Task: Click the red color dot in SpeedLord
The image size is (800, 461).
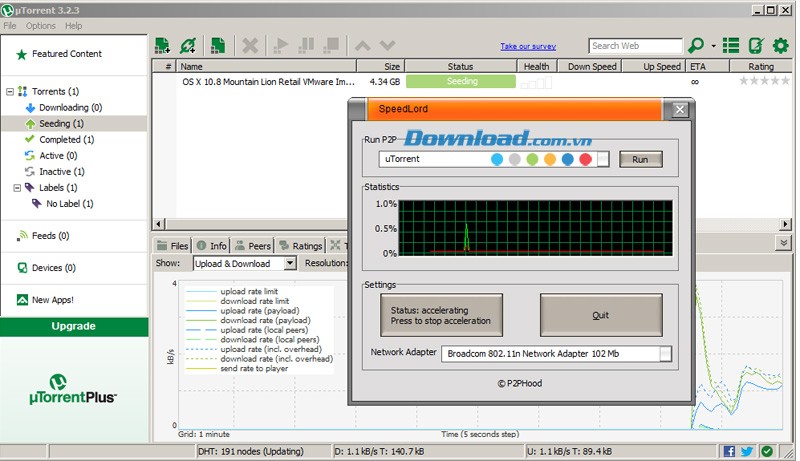Action: point(585,159)
